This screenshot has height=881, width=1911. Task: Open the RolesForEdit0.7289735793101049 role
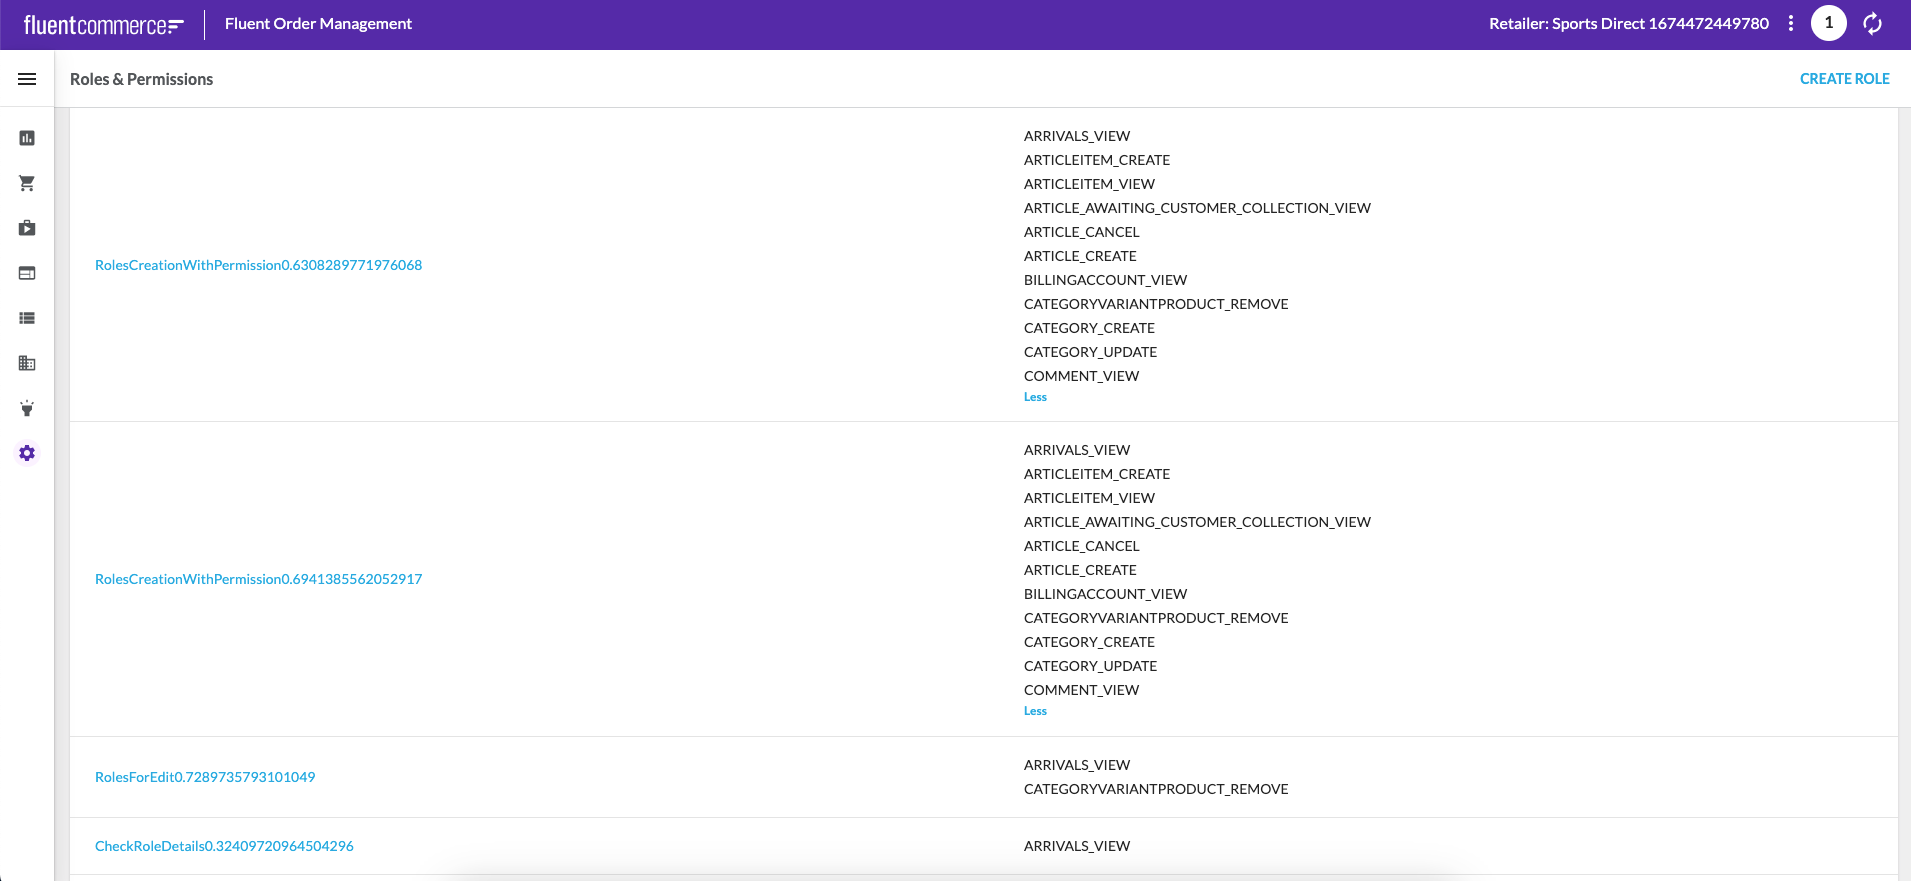tap(205, 777)
